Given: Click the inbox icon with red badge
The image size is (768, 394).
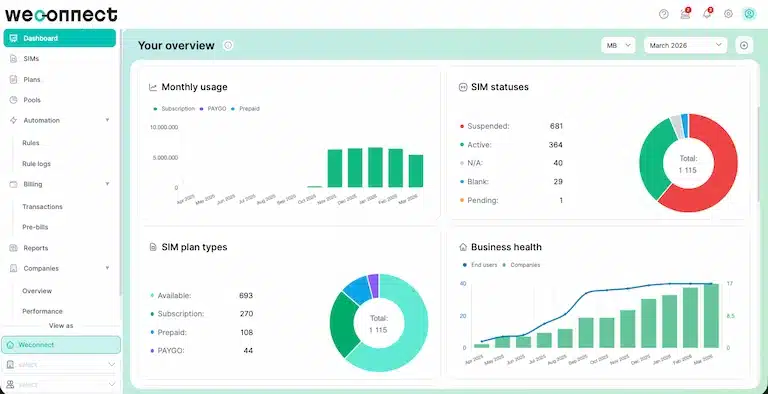Looking at the screenshot, I should point(685,14).
